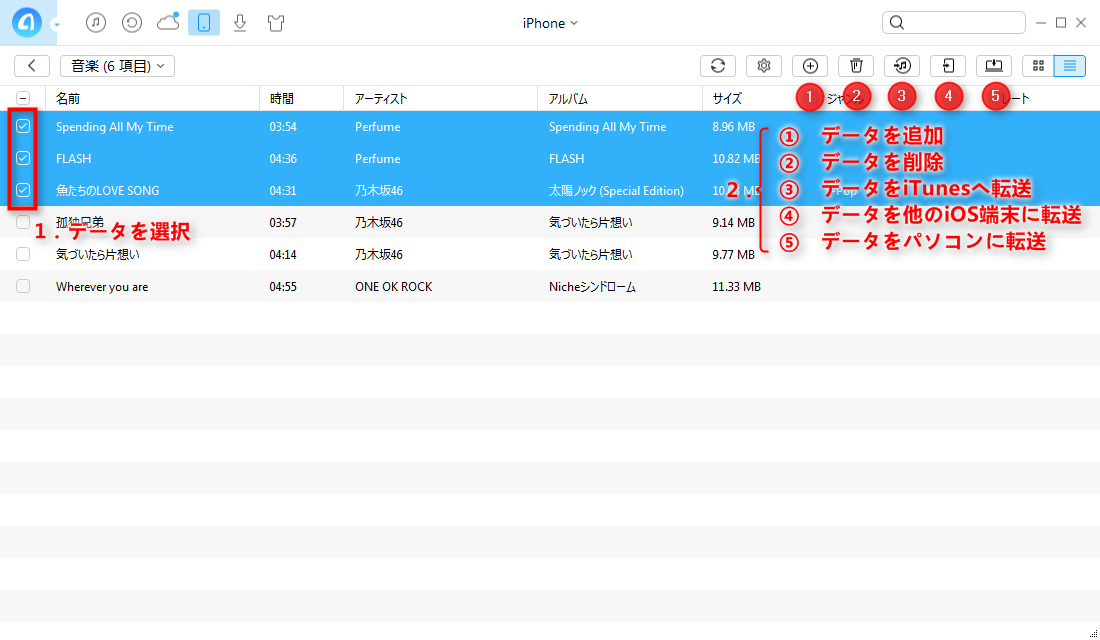
Task: Toggle the select-all header checkbox
Action: pyautogui.click(x=23, y=98)
